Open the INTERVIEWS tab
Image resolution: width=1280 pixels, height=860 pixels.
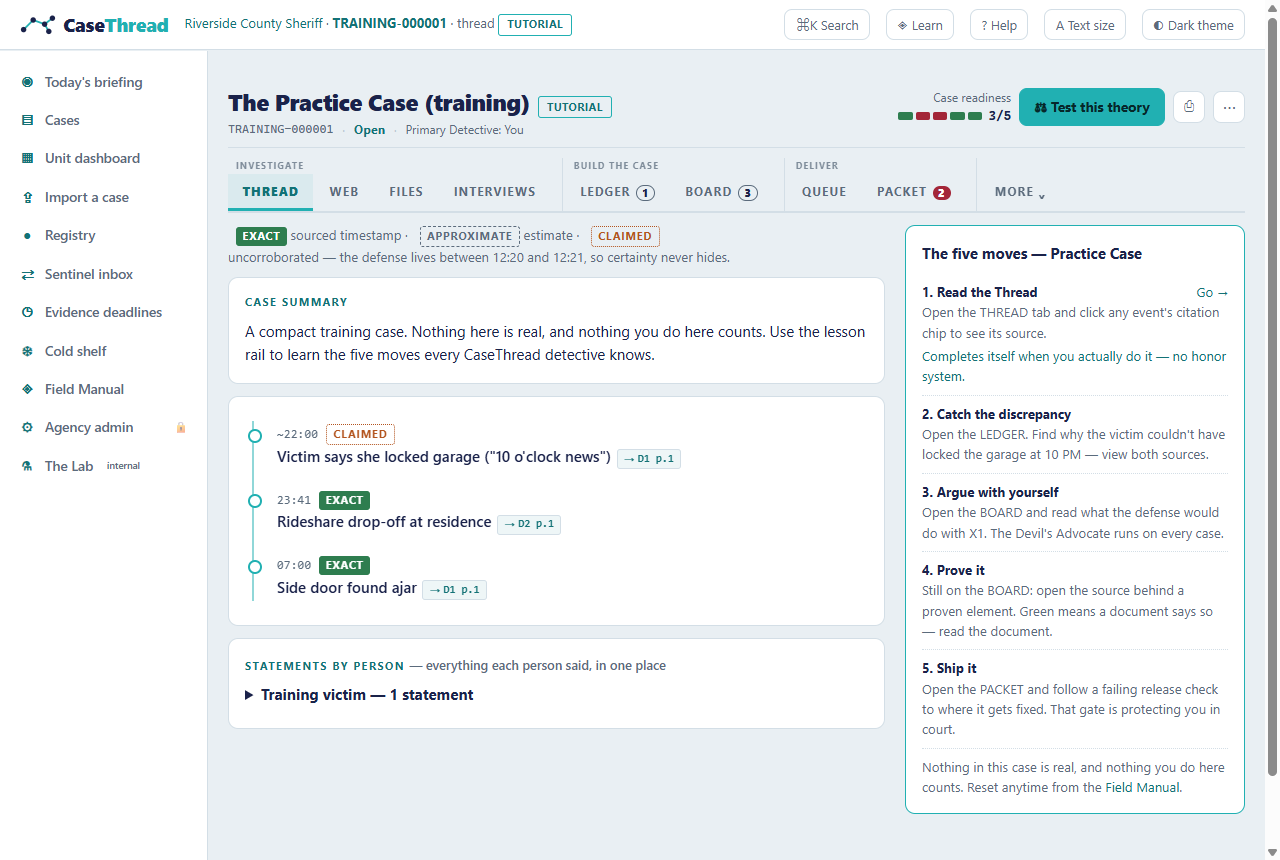[x=495, y=192]
